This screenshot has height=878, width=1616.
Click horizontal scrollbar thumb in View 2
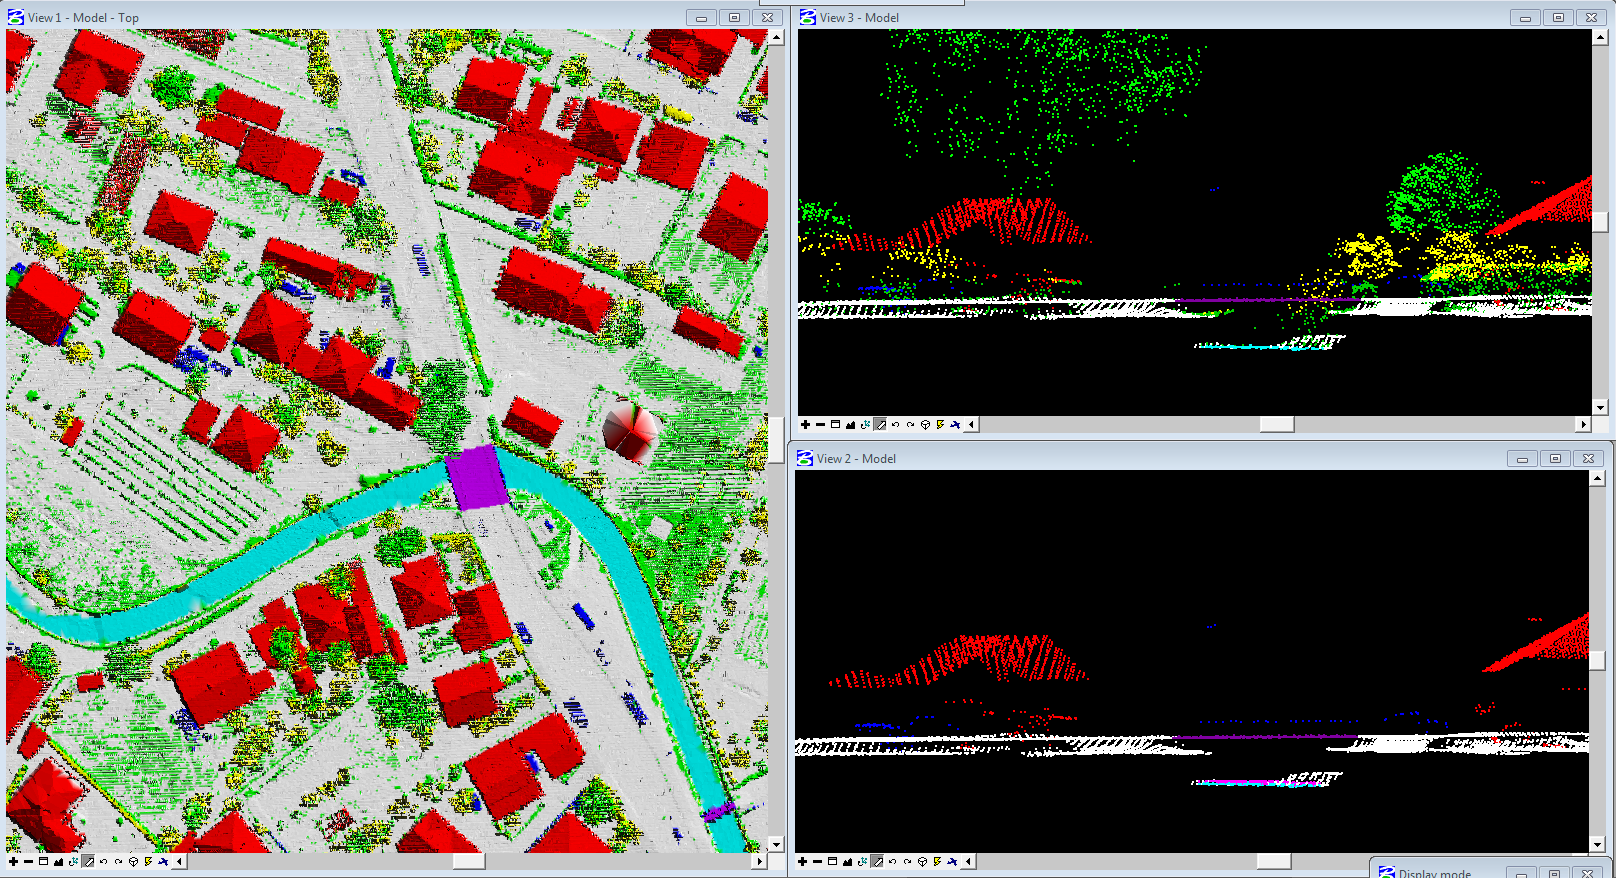[1273, 861]
